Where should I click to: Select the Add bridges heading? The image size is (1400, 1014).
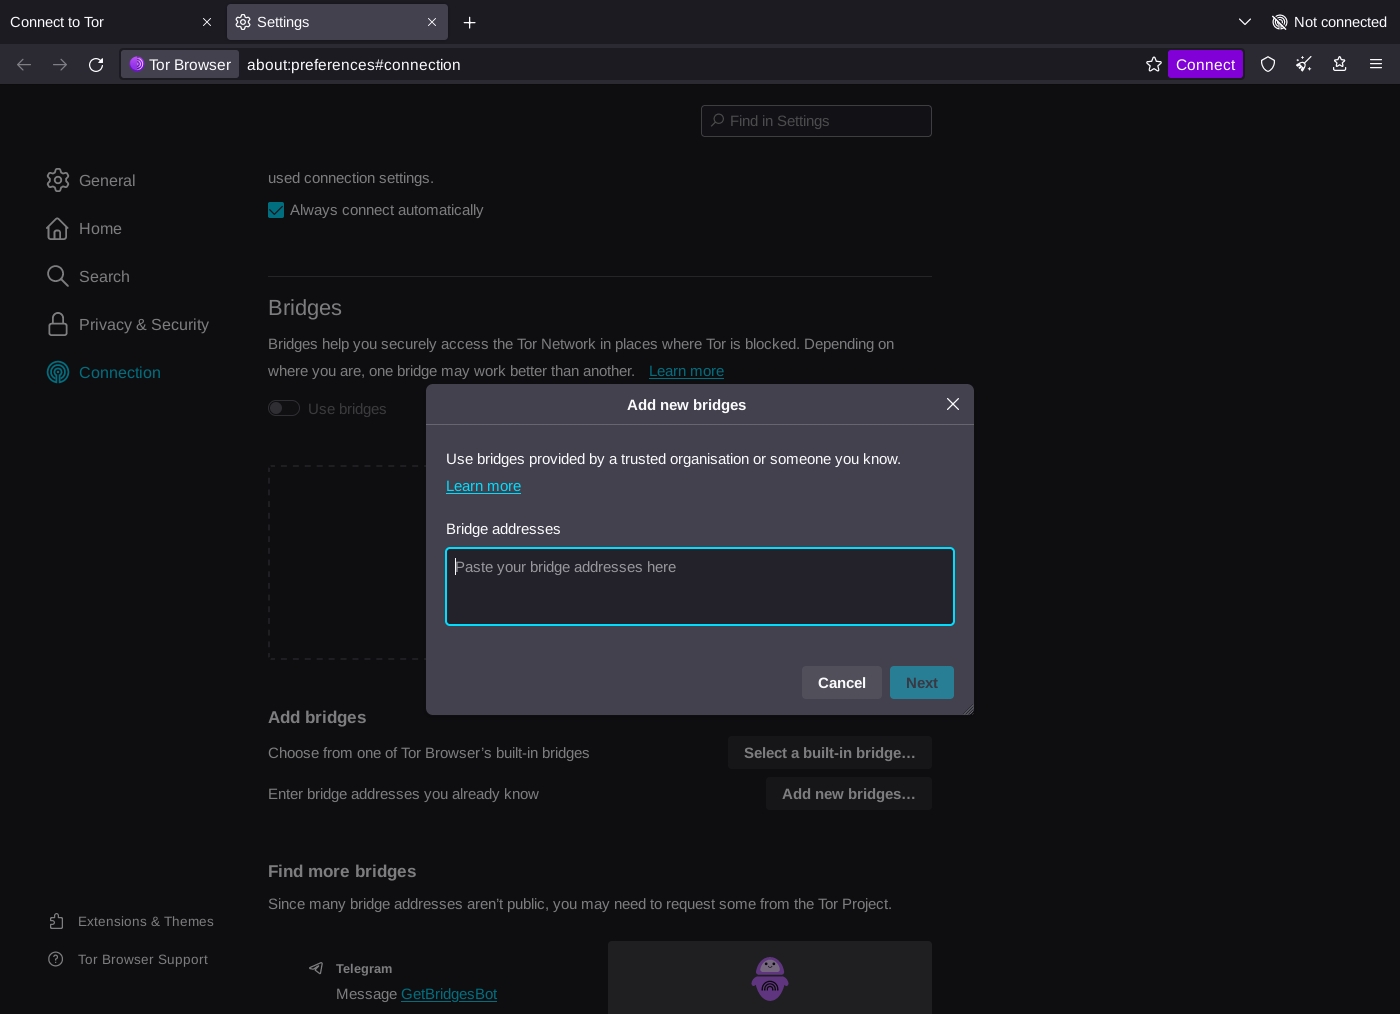tap(317, 717)
